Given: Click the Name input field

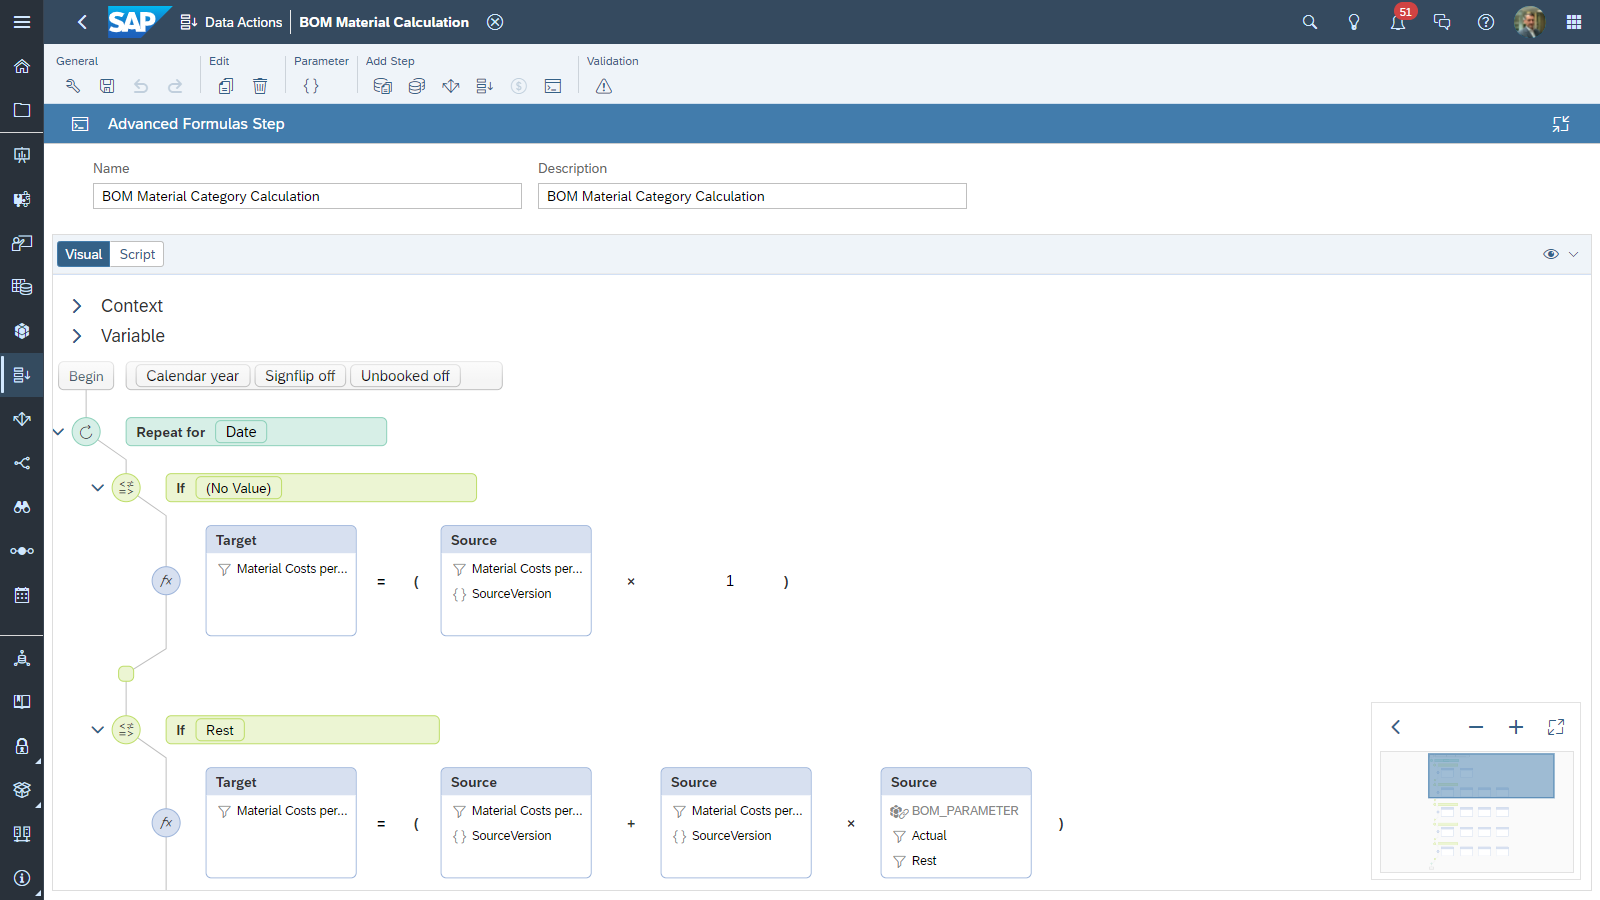Looking at the screenshot, I should [306, 196].
